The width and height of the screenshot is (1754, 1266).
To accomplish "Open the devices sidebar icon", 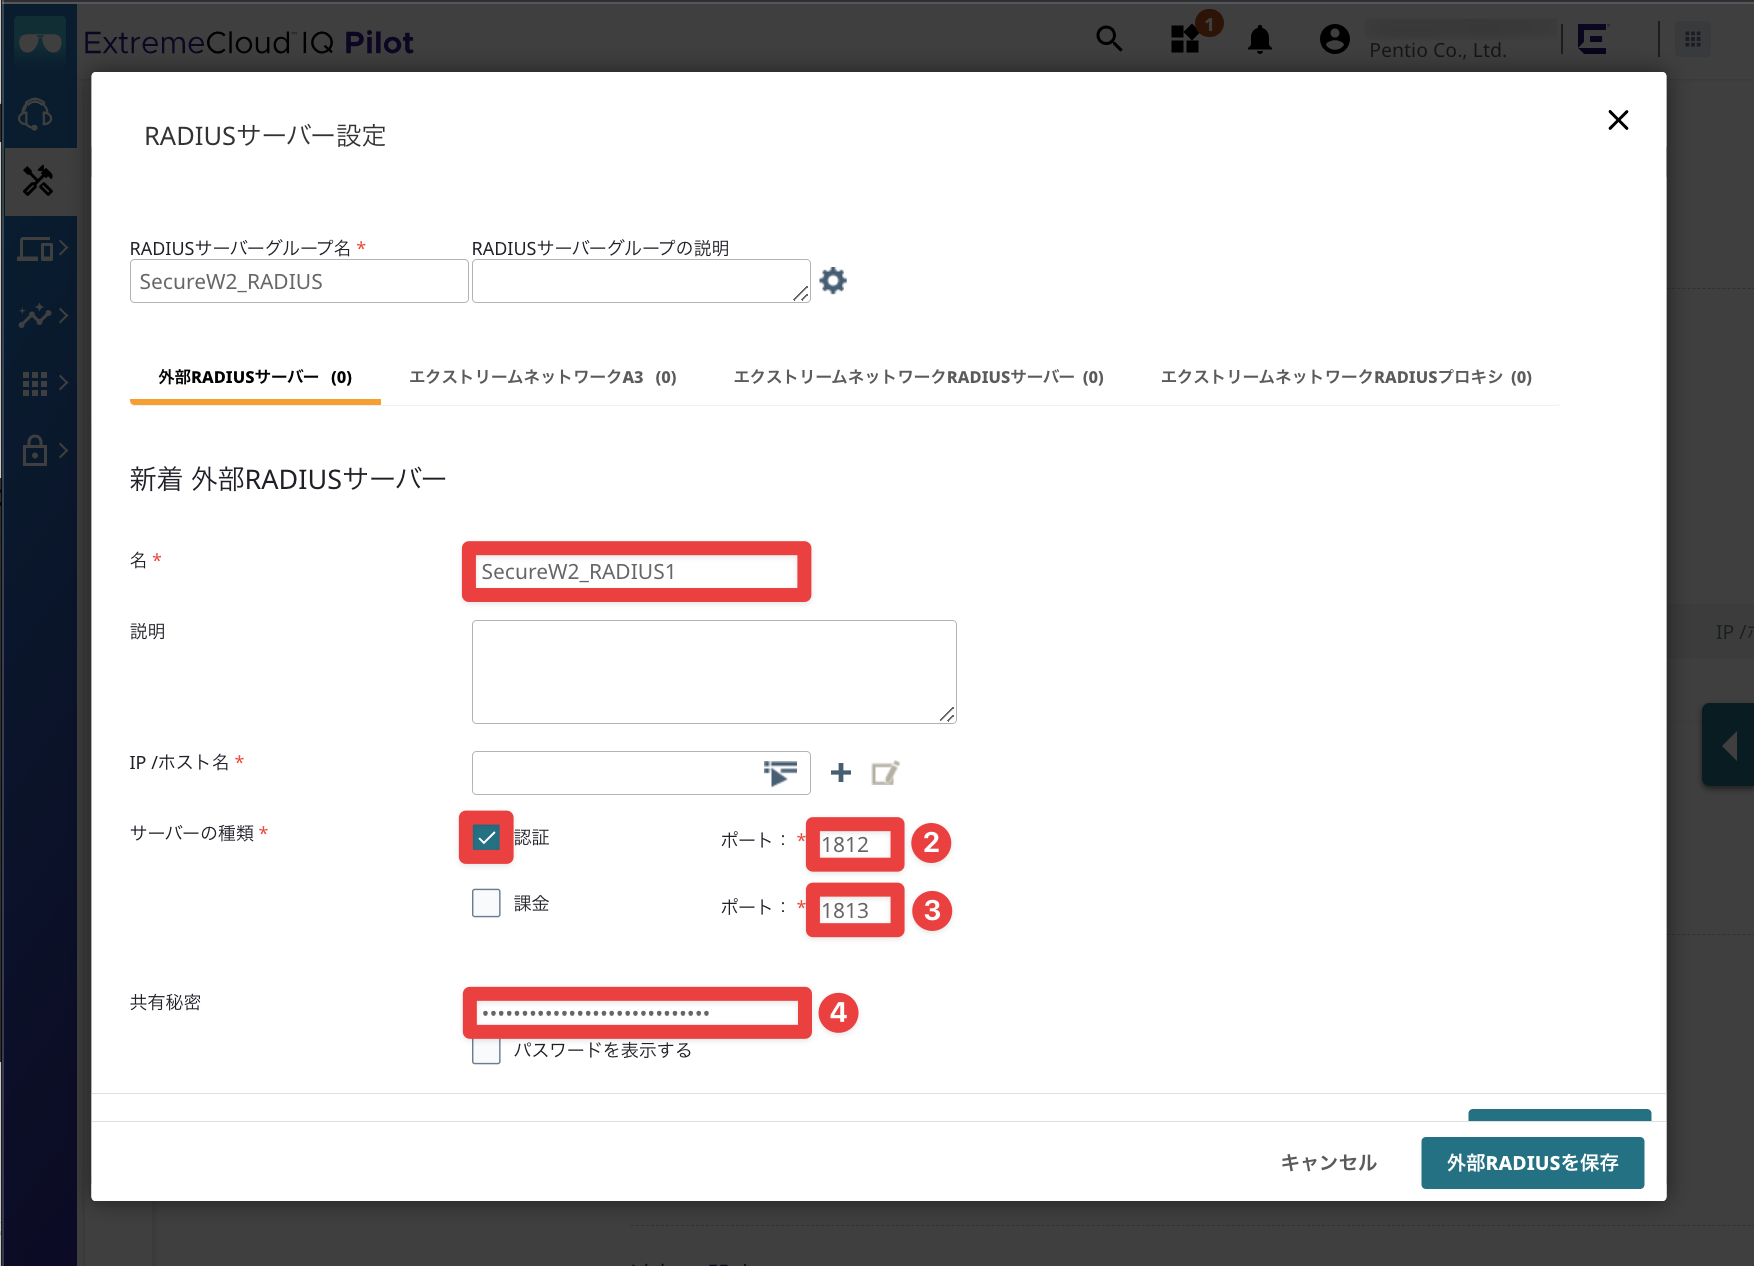I will point(35,248).
